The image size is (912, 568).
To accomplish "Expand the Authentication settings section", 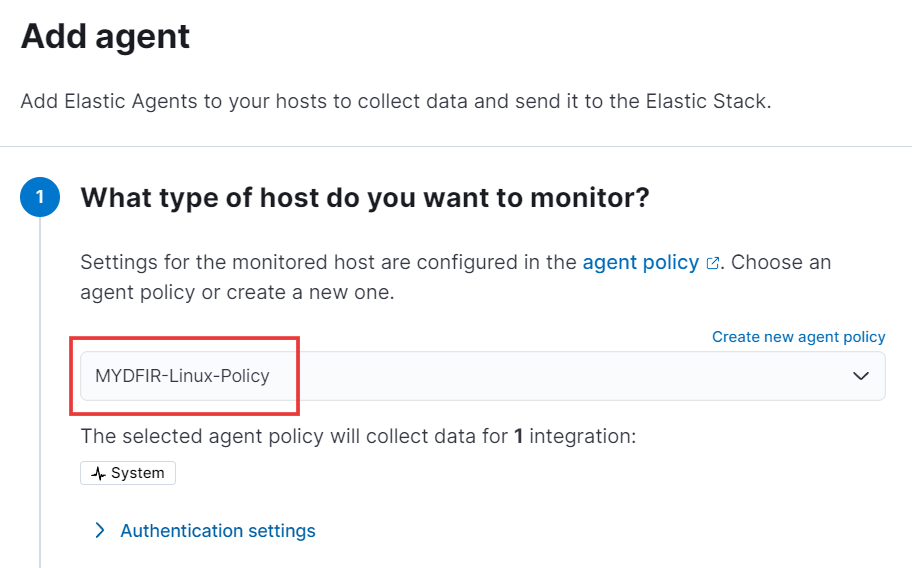I will [218, 530].
